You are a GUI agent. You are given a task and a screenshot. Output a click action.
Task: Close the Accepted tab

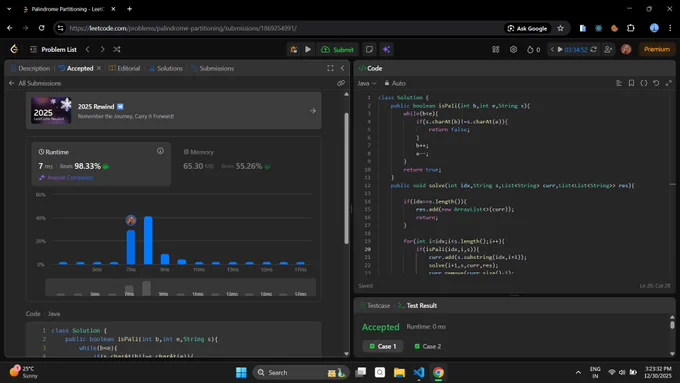[x=99, y=68]
